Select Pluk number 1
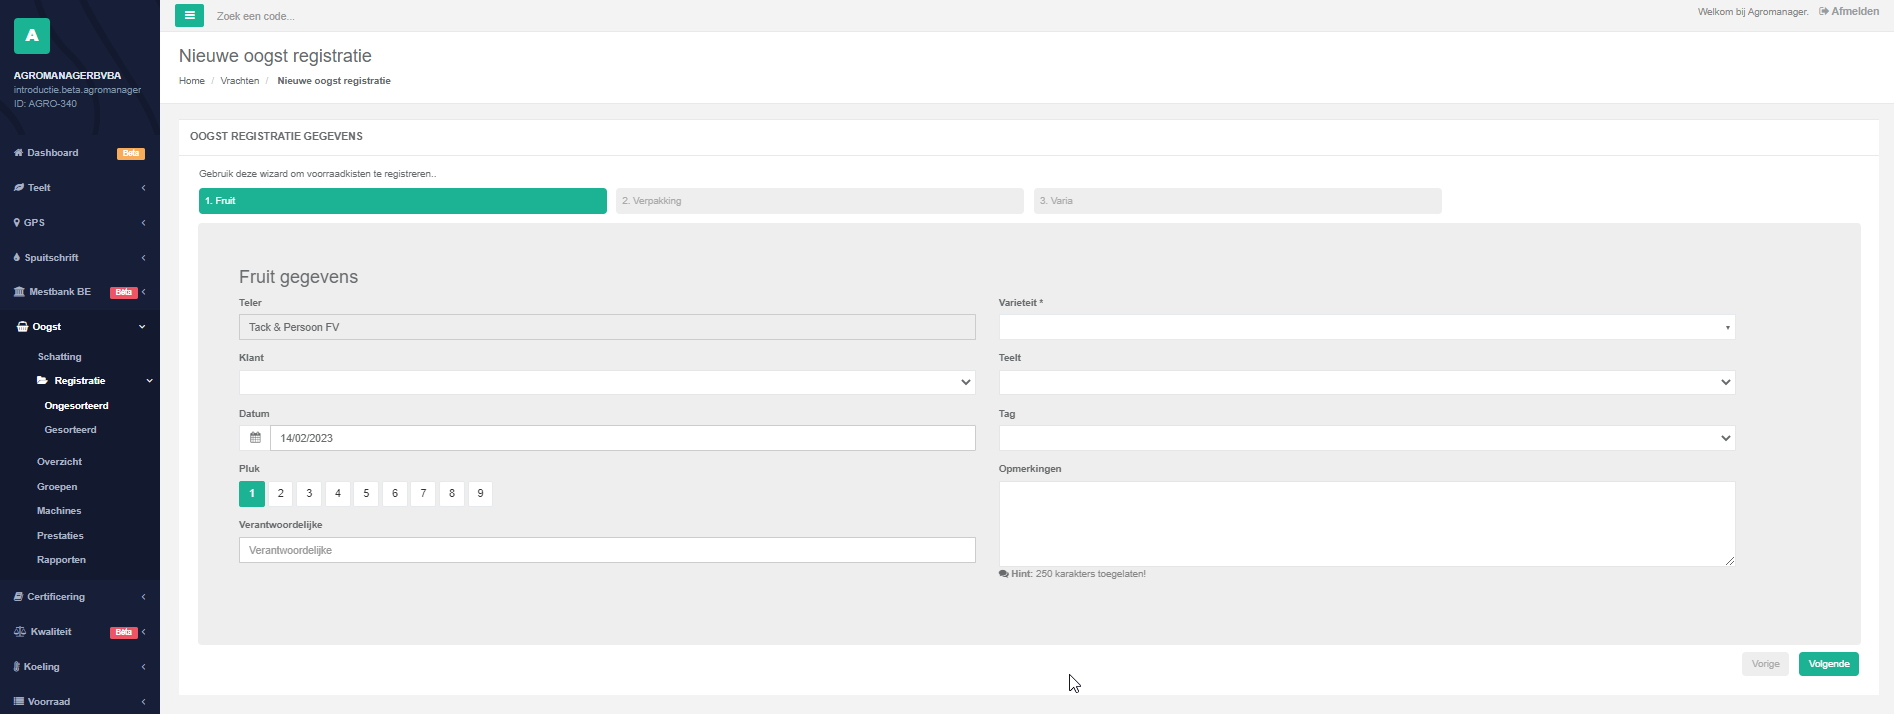1894x714 pixels. point(252,494)
